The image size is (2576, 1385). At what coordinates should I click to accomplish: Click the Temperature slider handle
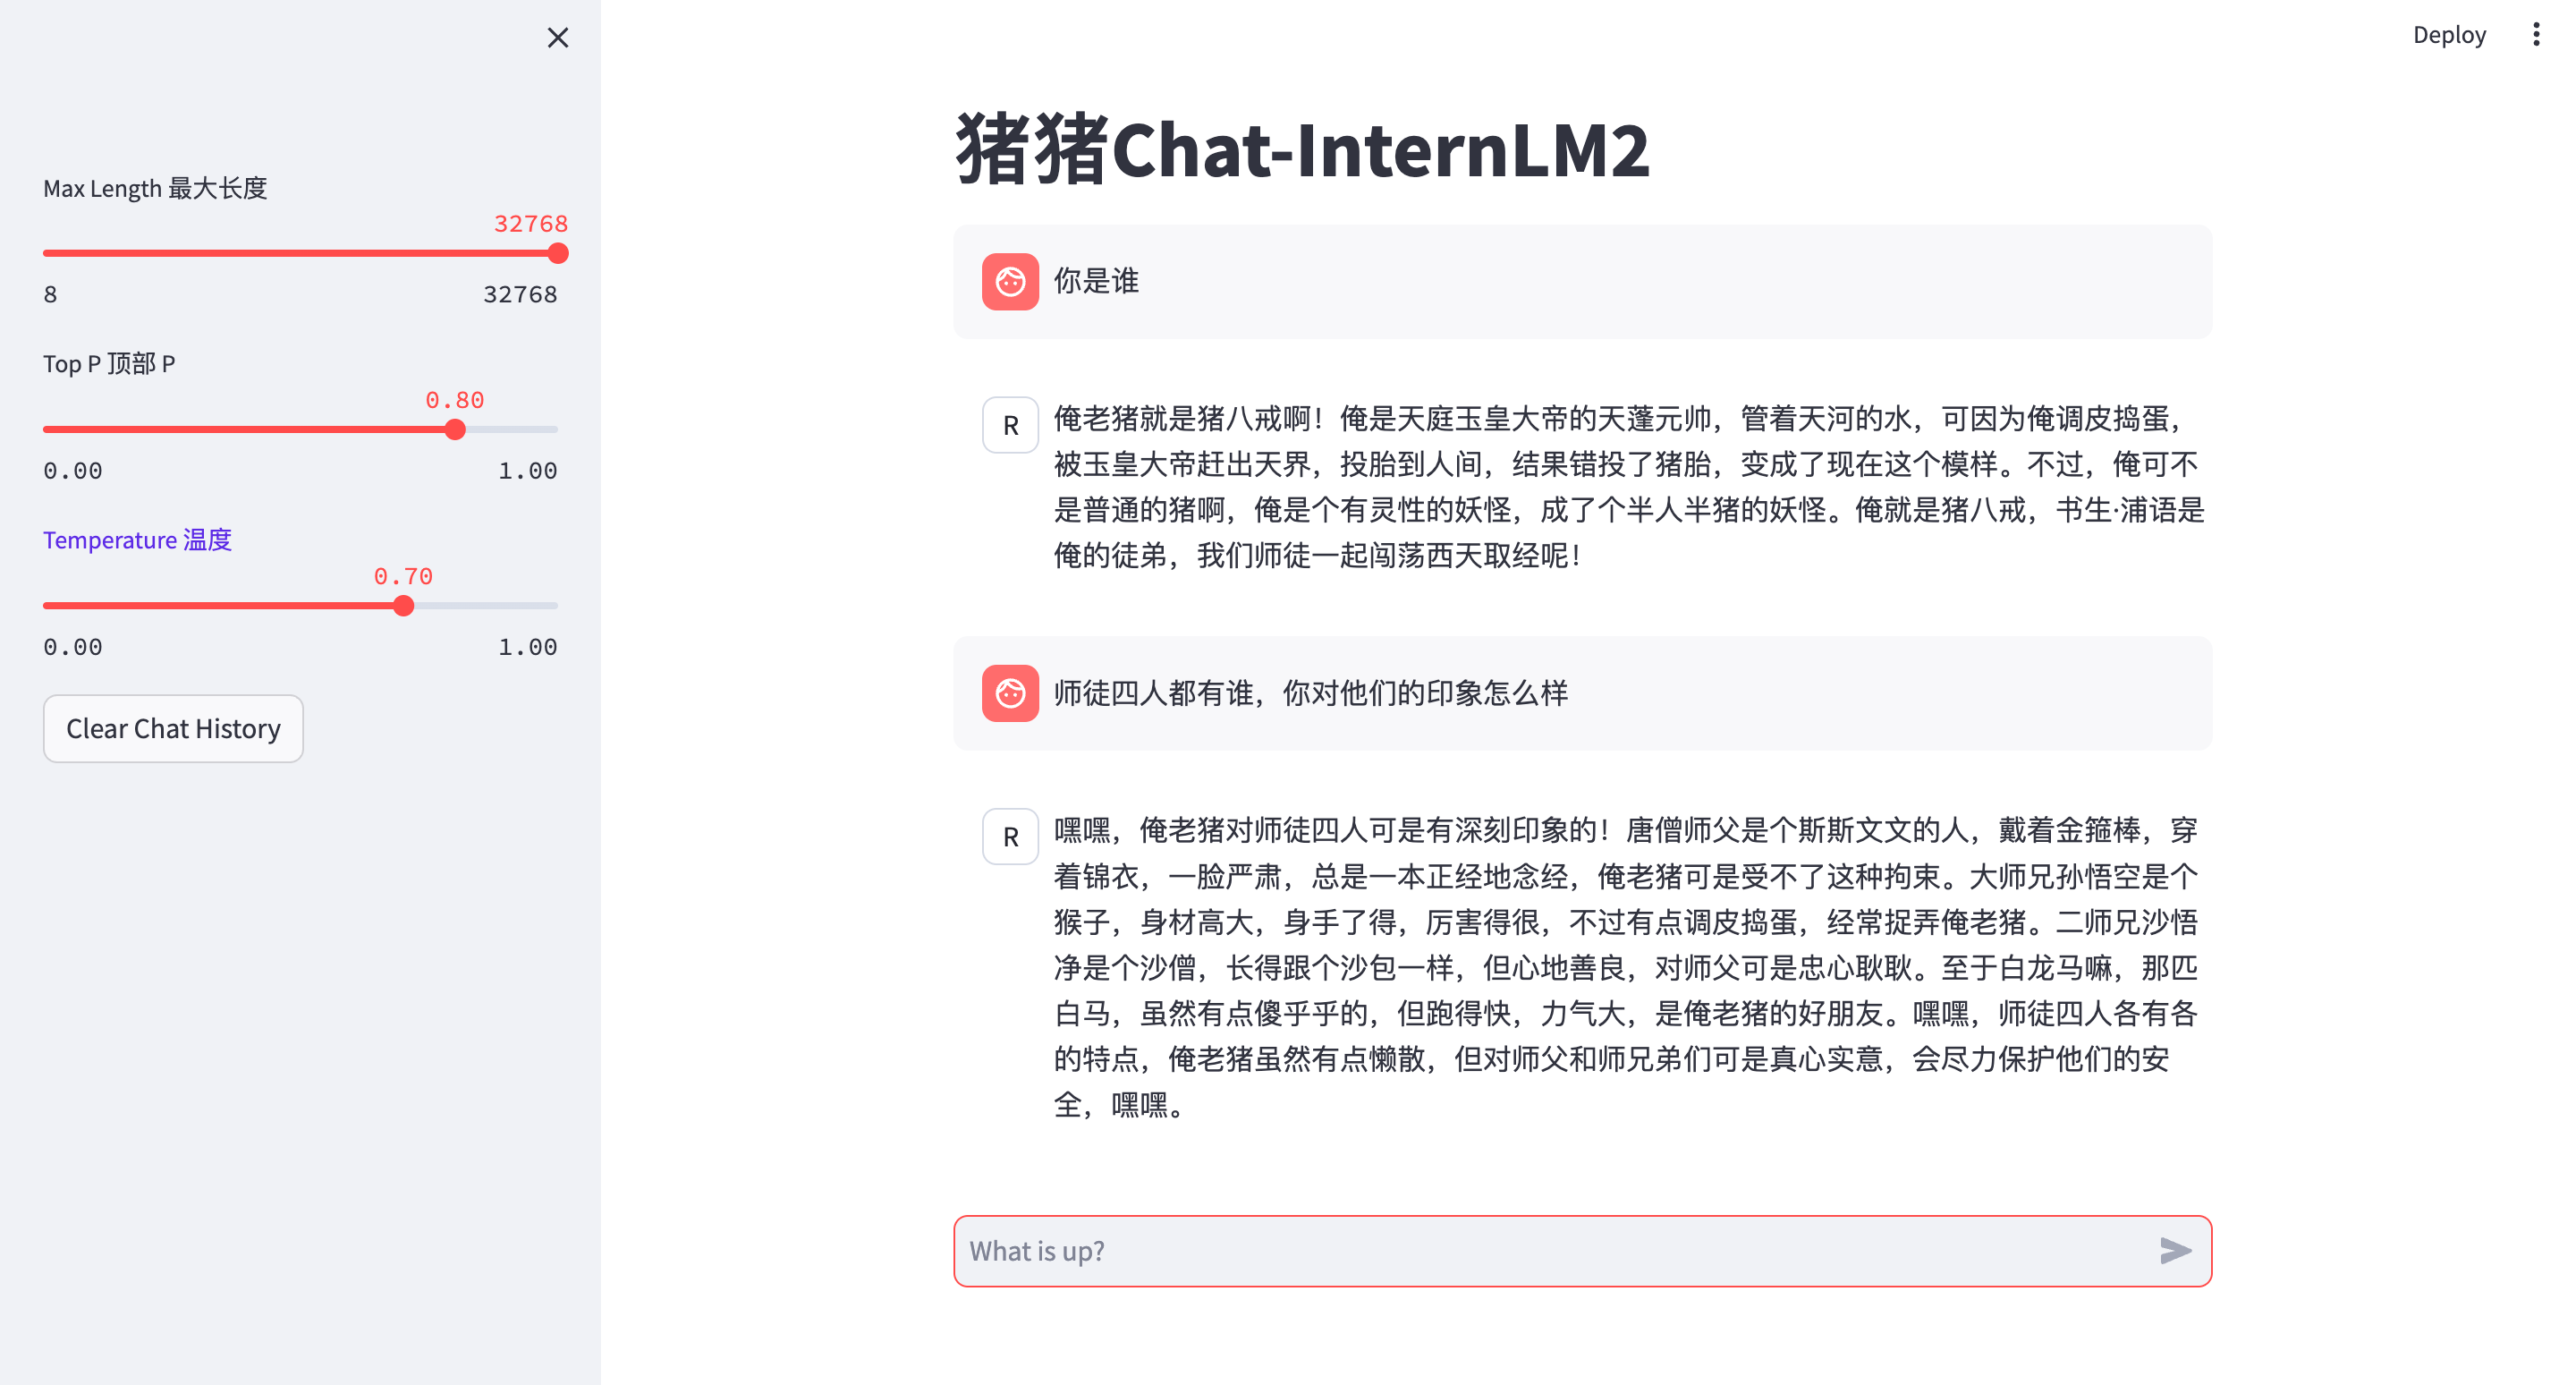tap(403, 606)
